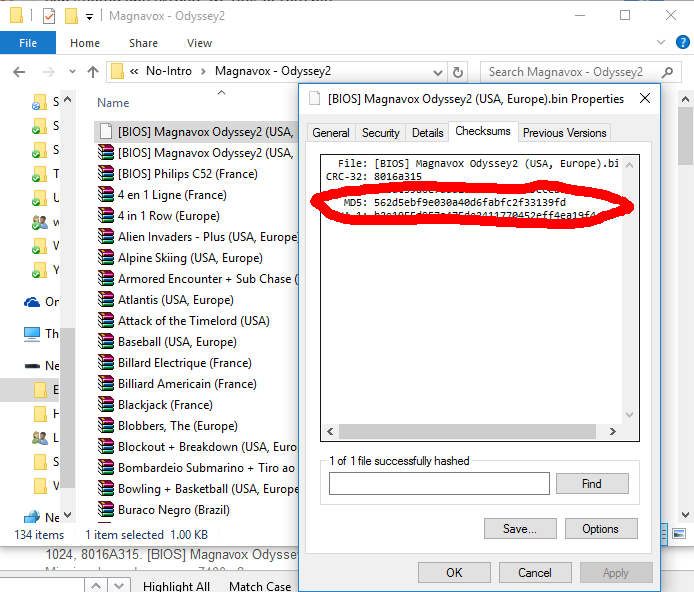The height and width of the screenshot is (592, 694).
Task: Click Cancel in Properties dialog
Action: 535,573
